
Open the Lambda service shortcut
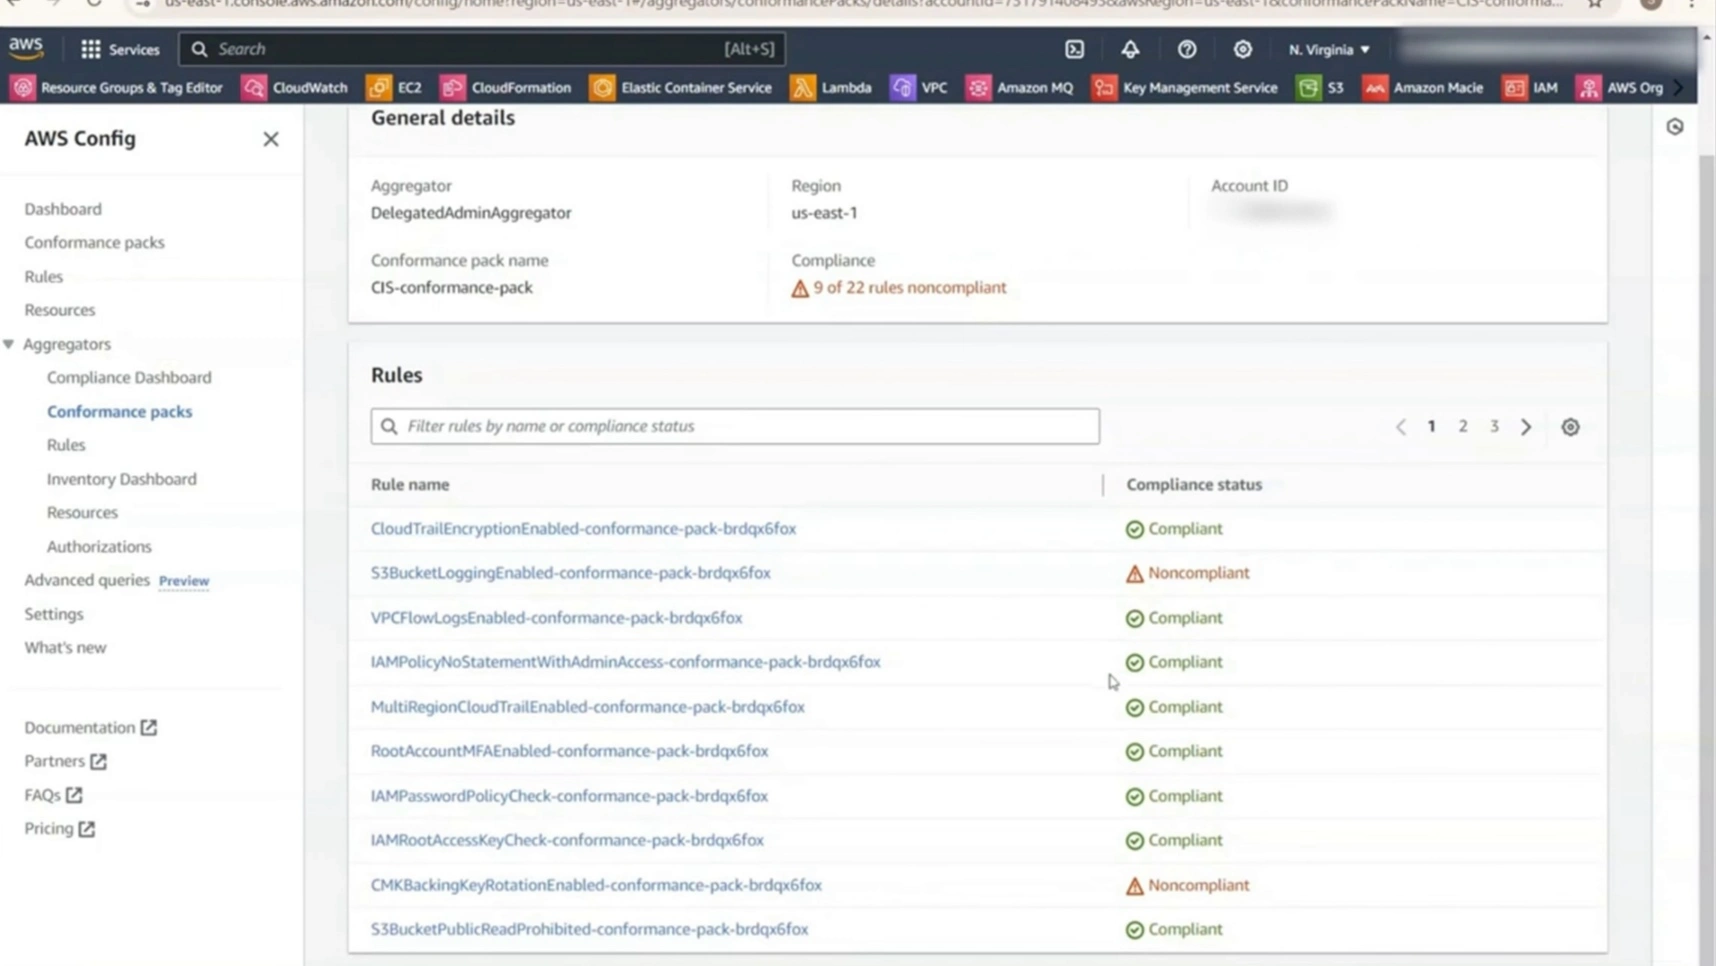[831, 88]
